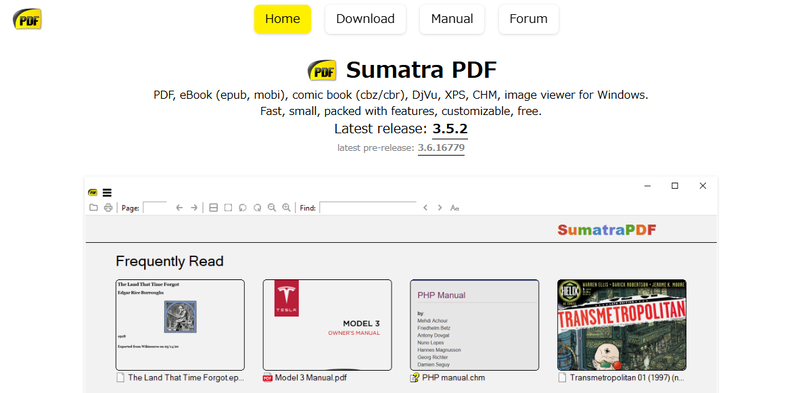This screenshot has height=393, width=800.
Task: Open the Tesla Model 3 manual thumbnail
Action: click(327, 325)
